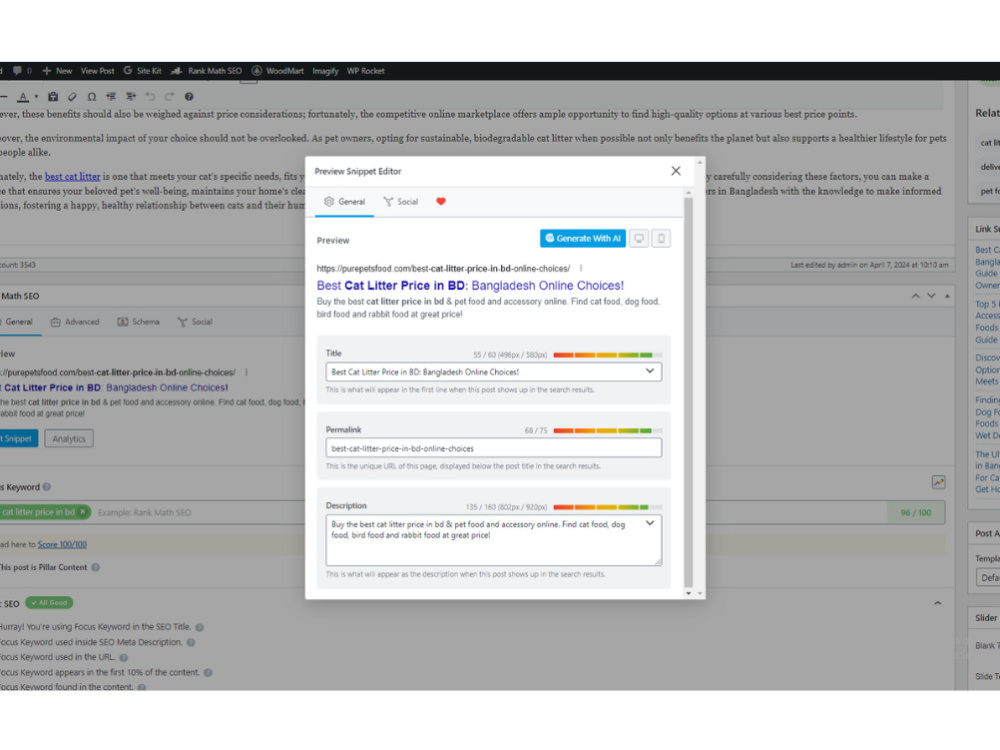Click modal scrollbar down arrow
The width and height of the screenshot is (1000, 750).
[x=688, y=594]
